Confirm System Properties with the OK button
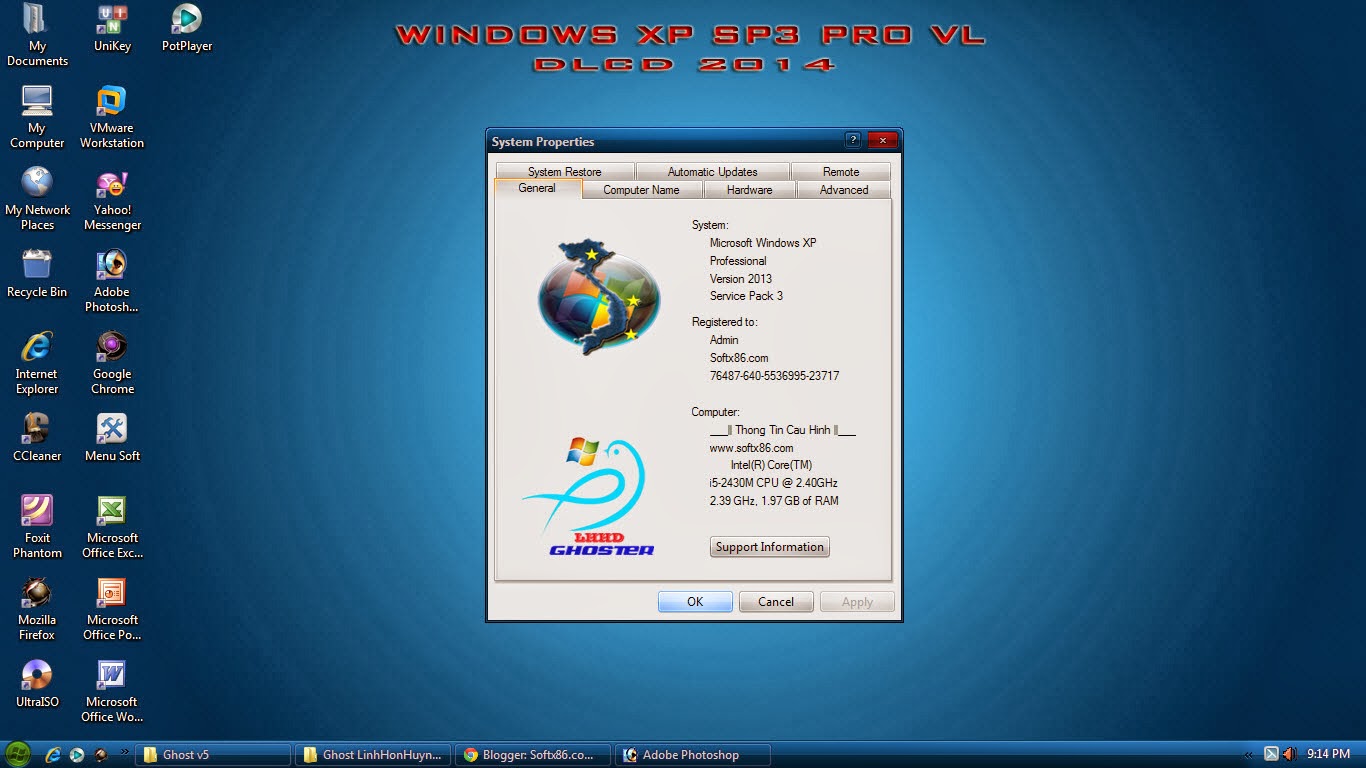 click(x=695, y=602)
